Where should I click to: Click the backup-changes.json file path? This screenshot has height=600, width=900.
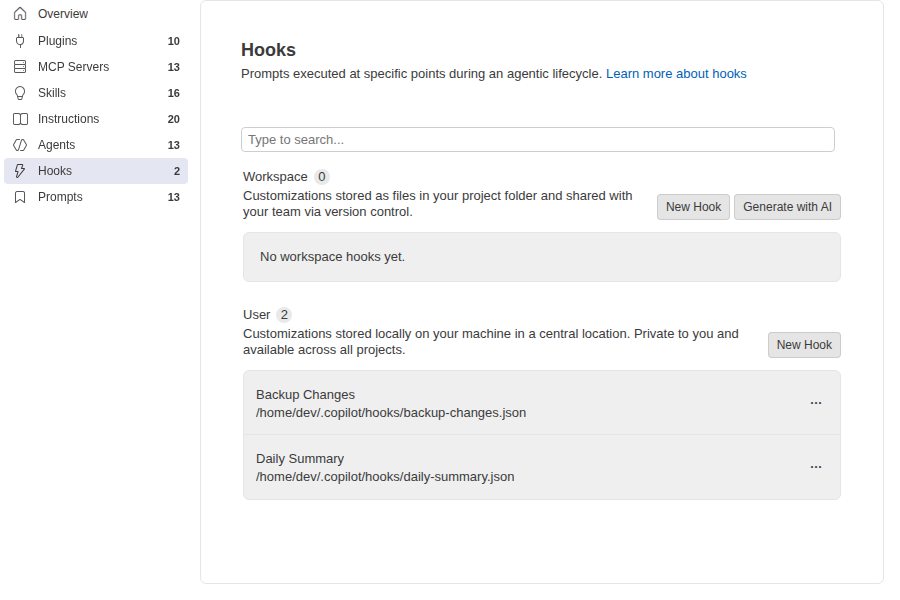click(391, 413)
